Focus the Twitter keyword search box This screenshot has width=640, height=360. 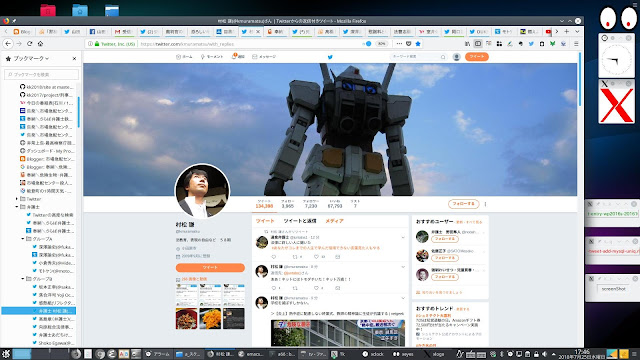(x=418, y=57)
